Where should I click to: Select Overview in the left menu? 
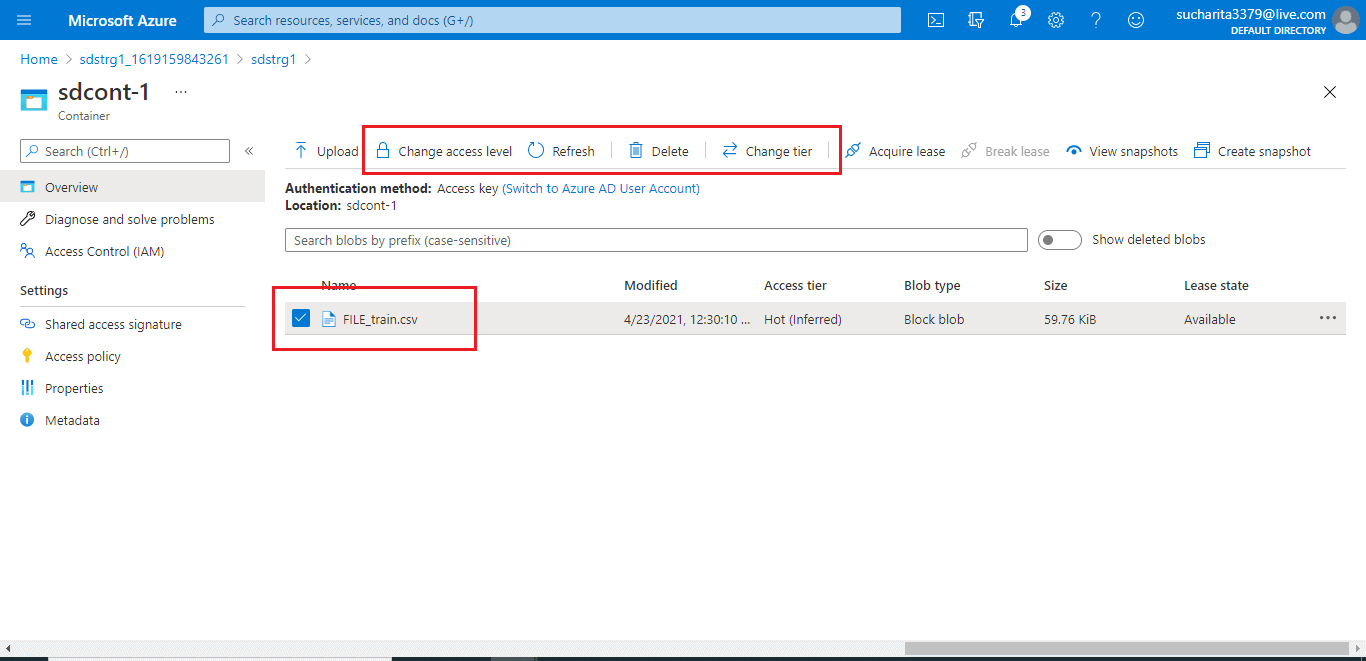[132, 187]
